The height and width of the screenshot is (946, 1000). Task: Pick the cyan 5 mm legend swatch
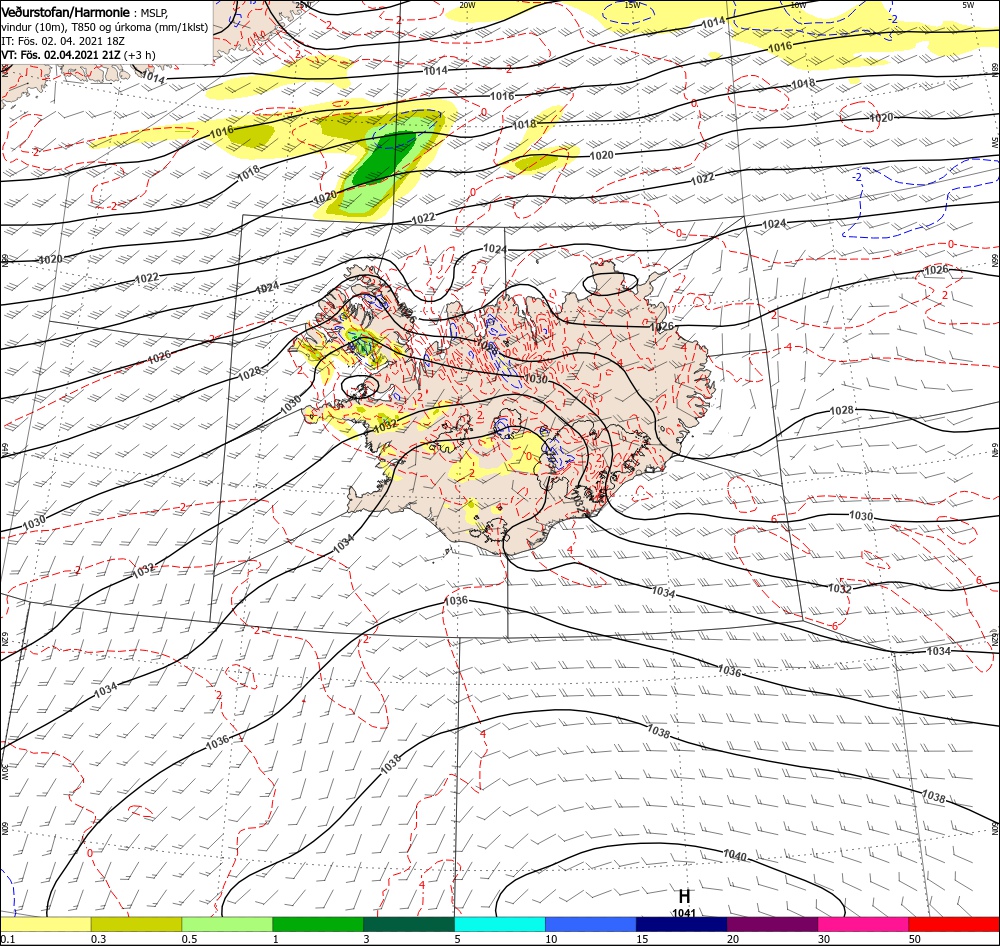[x=500, y=925]
